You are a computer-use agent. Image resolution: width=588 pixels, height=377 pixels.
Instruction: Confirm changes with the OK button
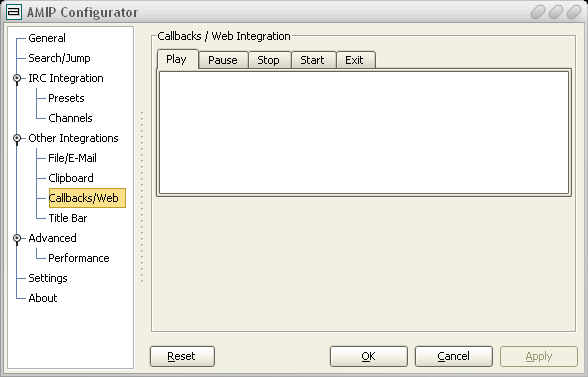[x=369, y=356]
